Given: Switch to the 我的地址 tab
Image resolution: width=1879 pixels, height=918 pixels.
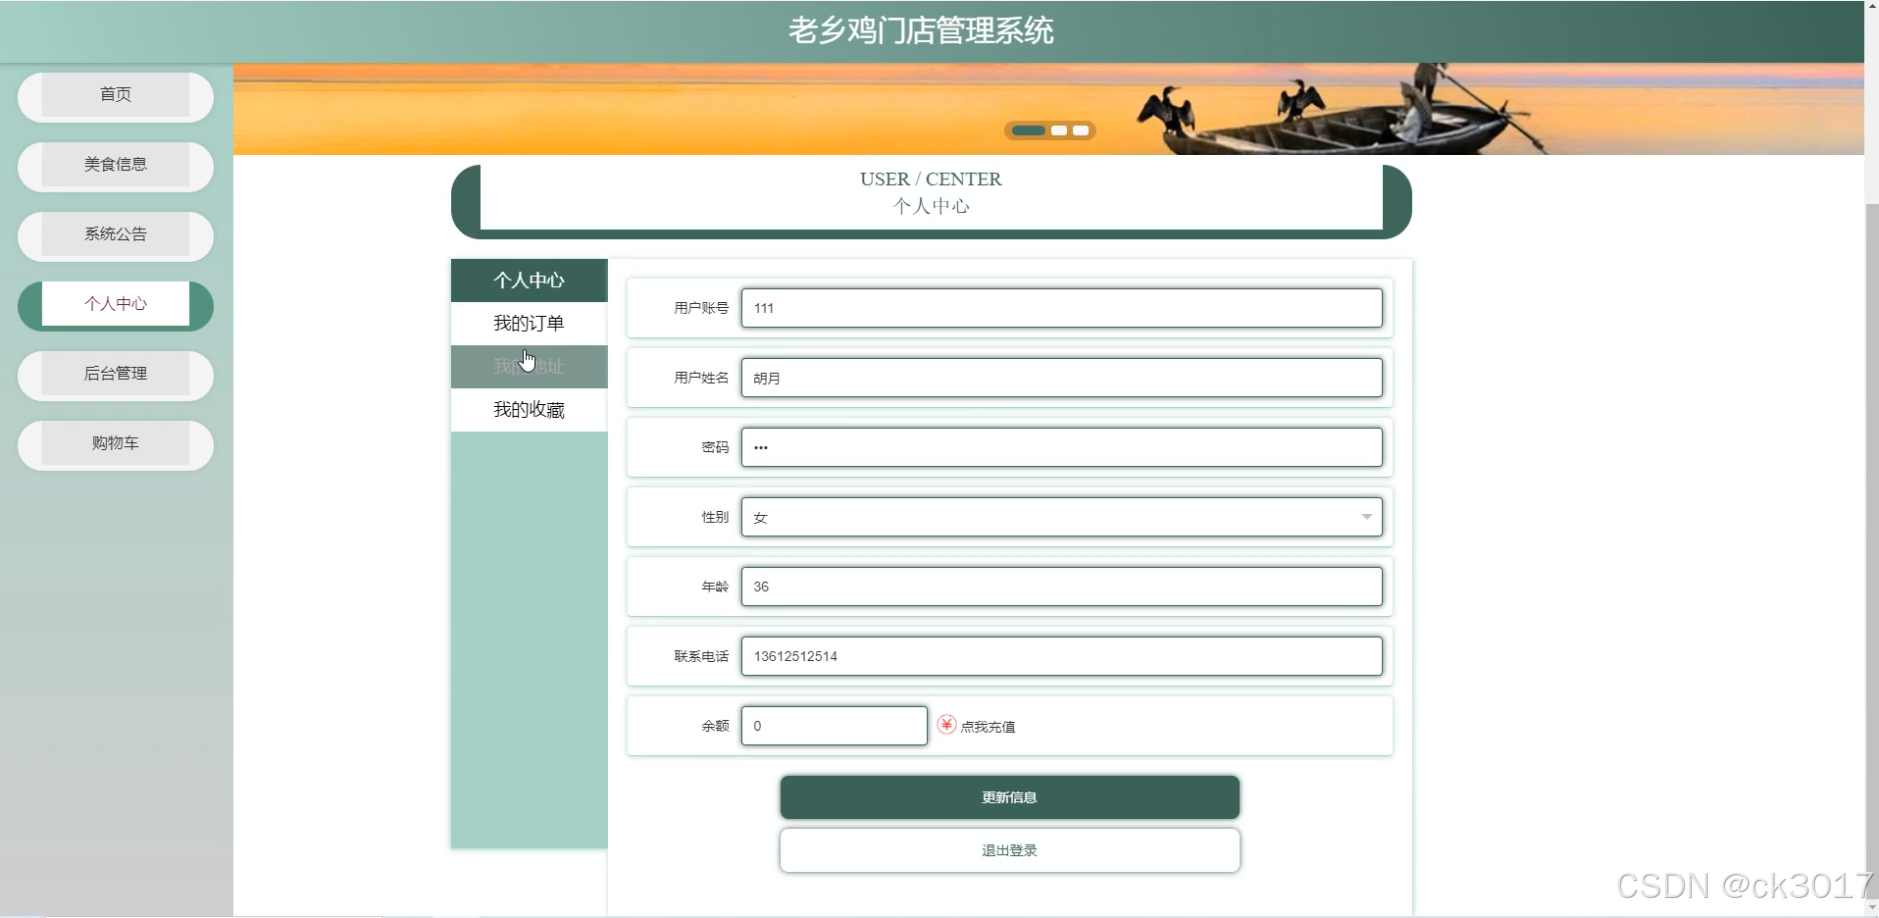Looking at the screenshot, I should tap(529, 366).
